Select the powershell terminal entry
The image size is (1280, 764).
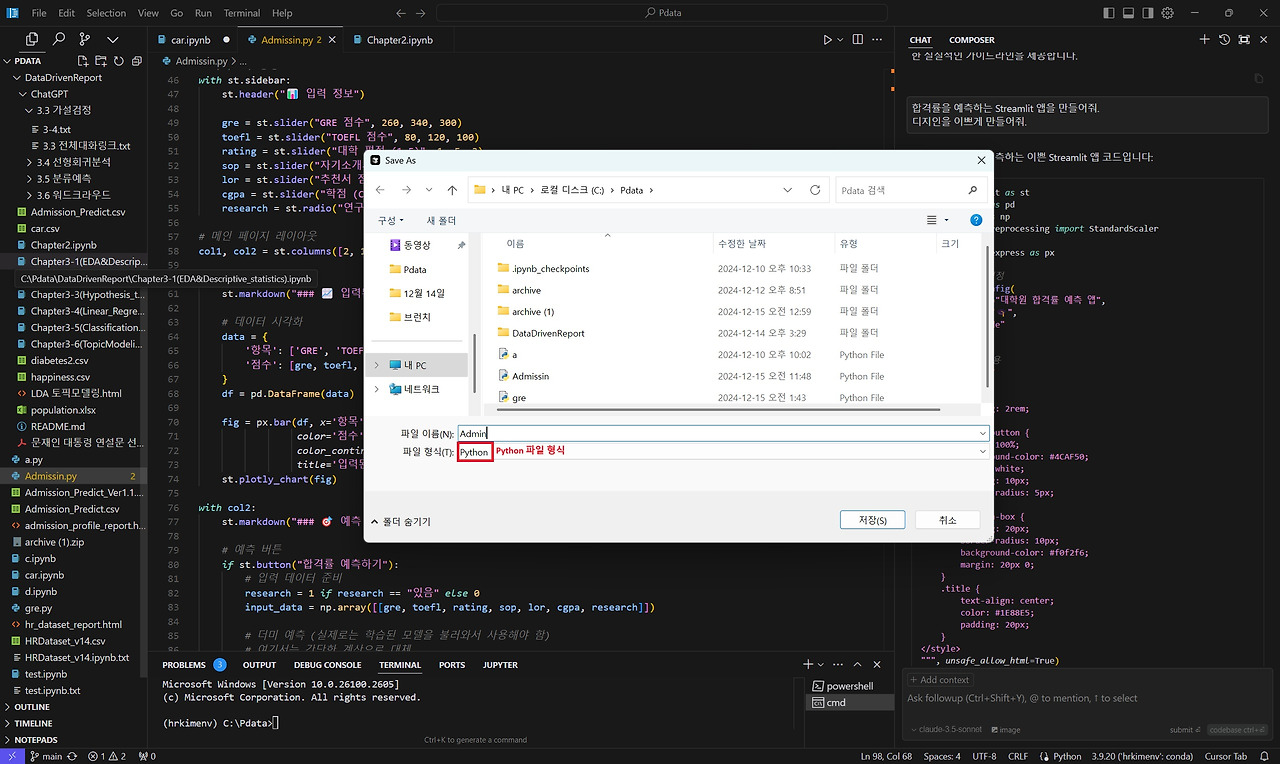[x=847, y=686]
